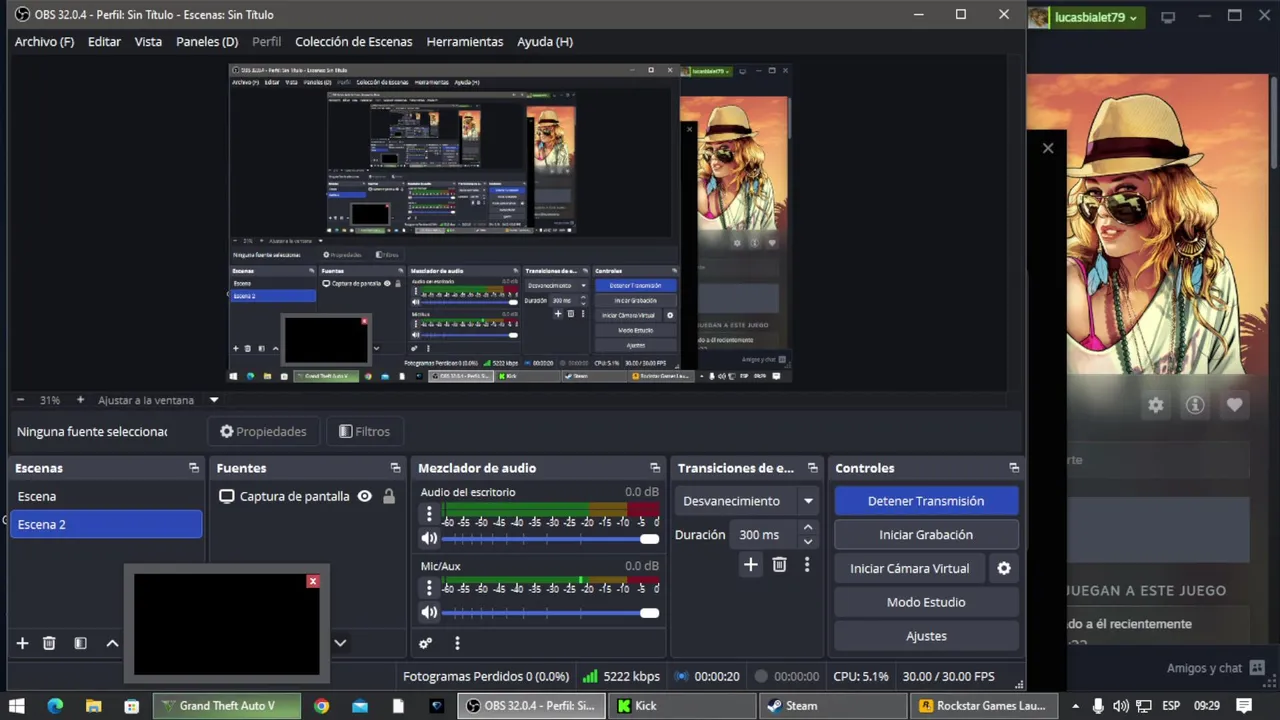1280x720 pixels.
Task: Mute Audio del escritorio speaker icon
Action: [429, 538]
